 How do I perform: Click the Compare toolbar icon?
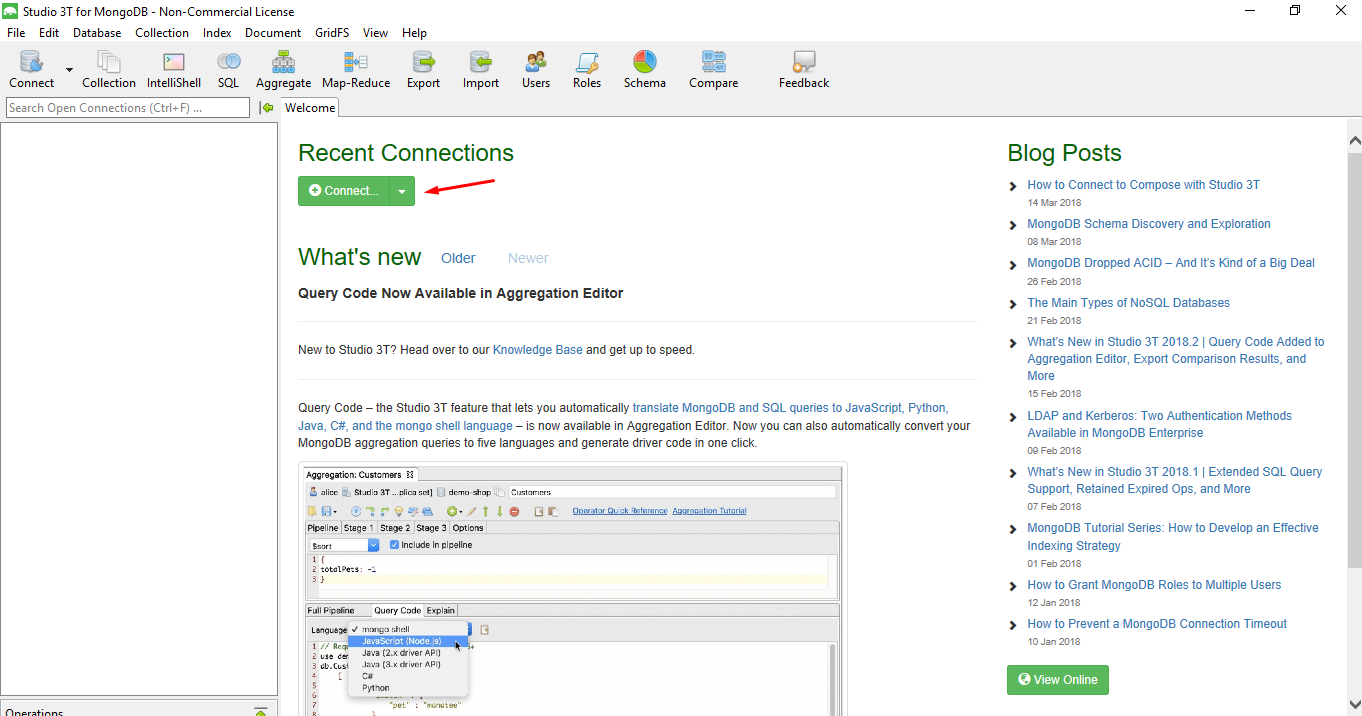point(714,69)
